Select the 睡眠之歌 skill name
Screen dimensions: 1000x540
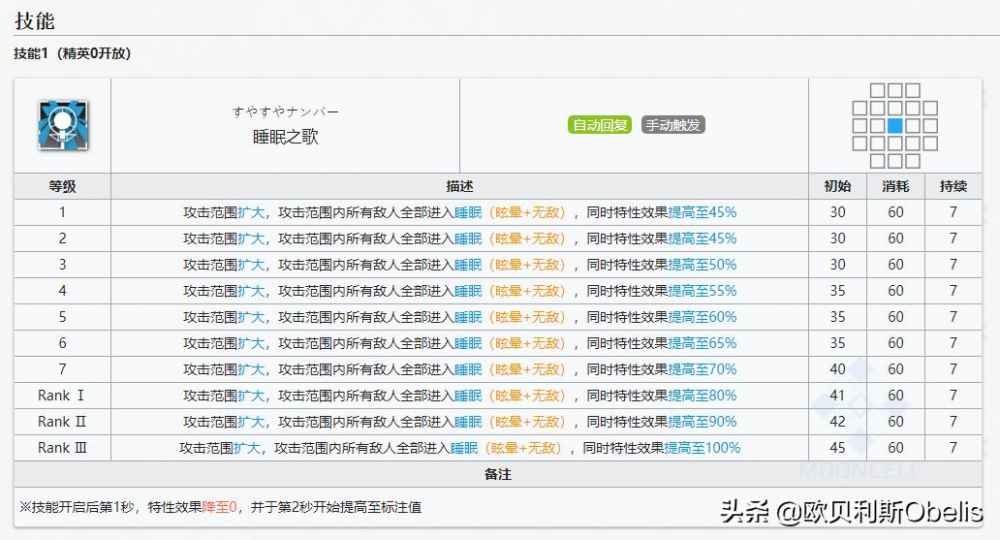285,137
